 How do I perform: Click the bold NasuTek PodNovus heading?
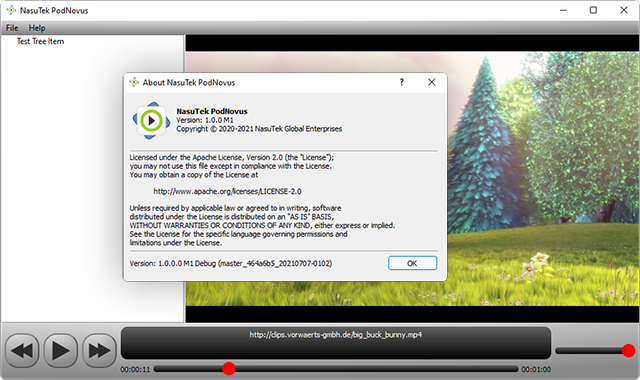click(212, 111)
